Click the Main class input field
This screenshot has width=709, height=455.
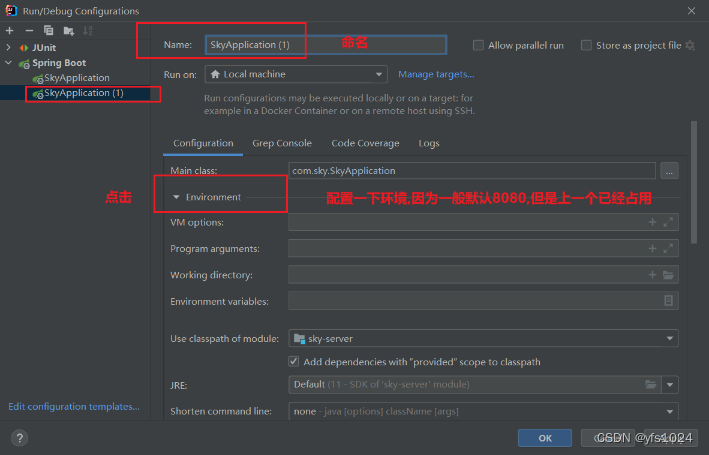pos(472,171)
